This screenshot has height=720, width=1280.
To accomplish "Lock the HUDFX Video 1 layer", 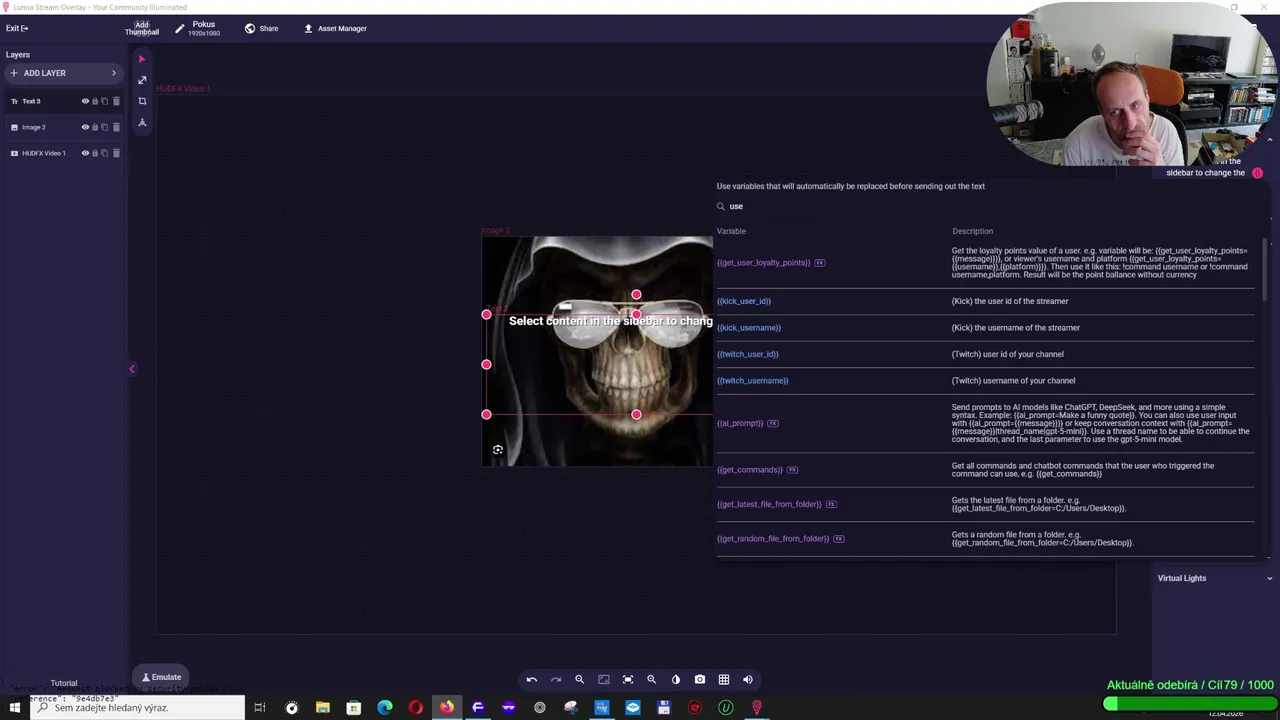I will click(95, 153).
